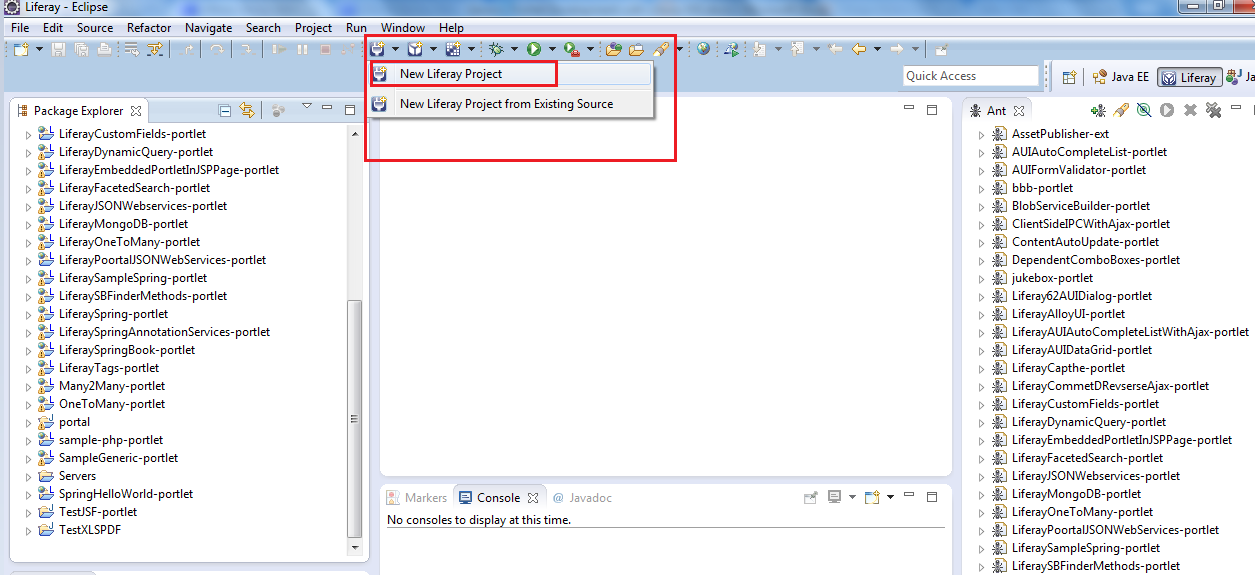The image size is (1255, 575).
Task: Click the Pin Console icon
Action: point(810,497)
